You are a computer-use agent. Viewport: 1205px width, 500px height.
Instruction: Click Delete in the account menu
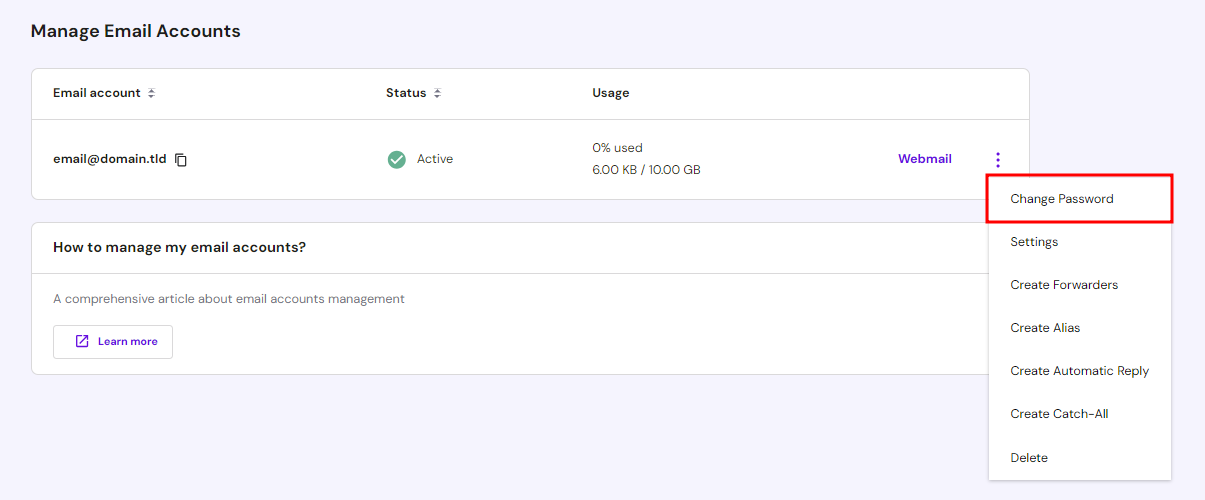[x=1029, y=458]
